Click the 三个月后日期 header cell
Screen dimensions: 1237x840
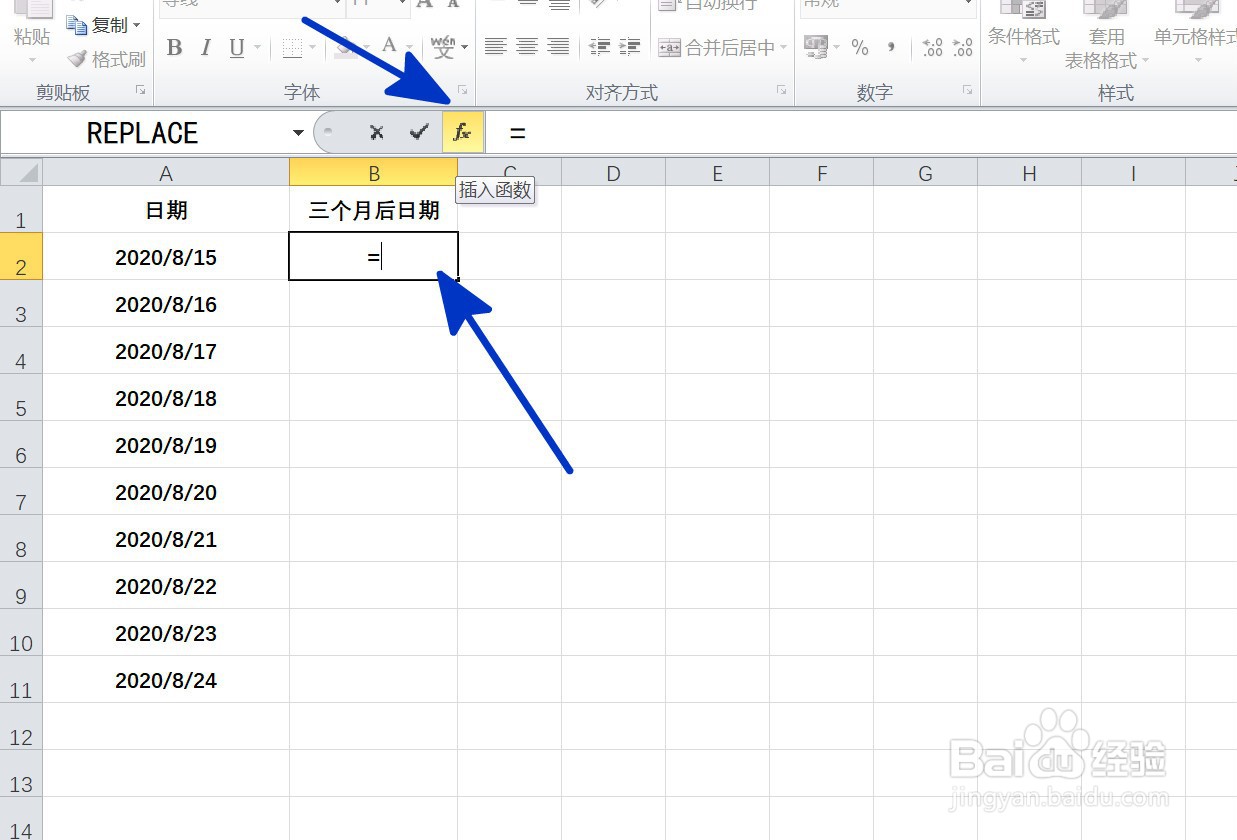click(x=374, y=210)
